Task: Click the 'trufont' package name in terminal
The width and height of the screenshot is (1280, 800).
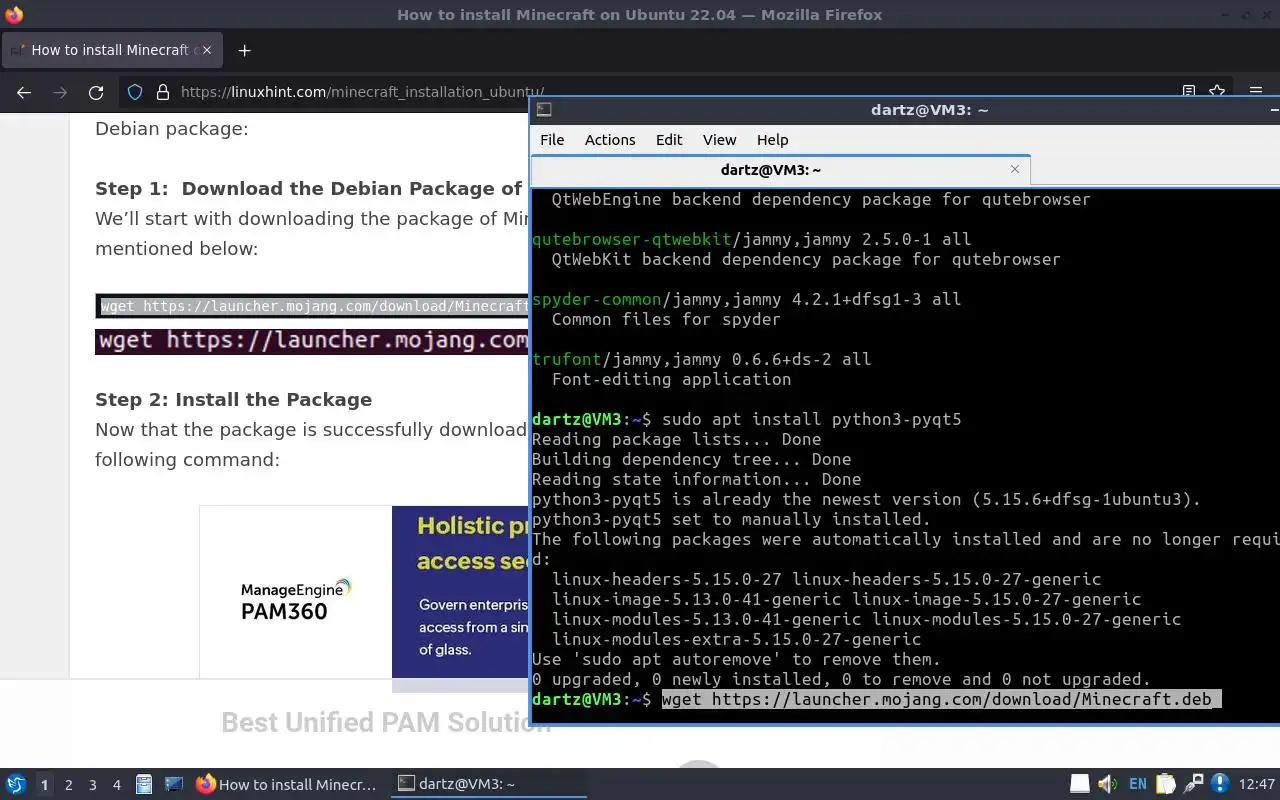Action: tap(567, 359)
